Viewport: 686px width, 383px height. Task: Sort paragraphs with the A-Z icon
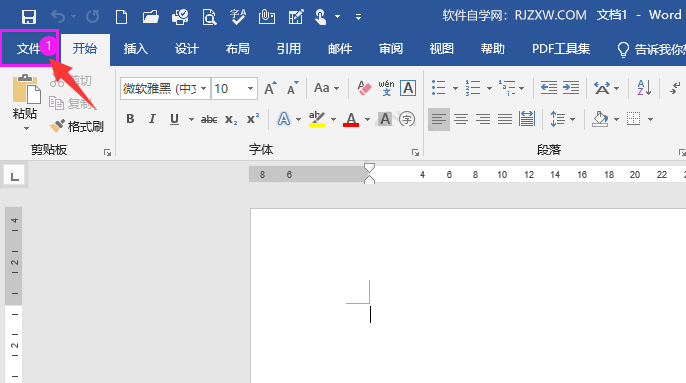(x=644, y=88)
